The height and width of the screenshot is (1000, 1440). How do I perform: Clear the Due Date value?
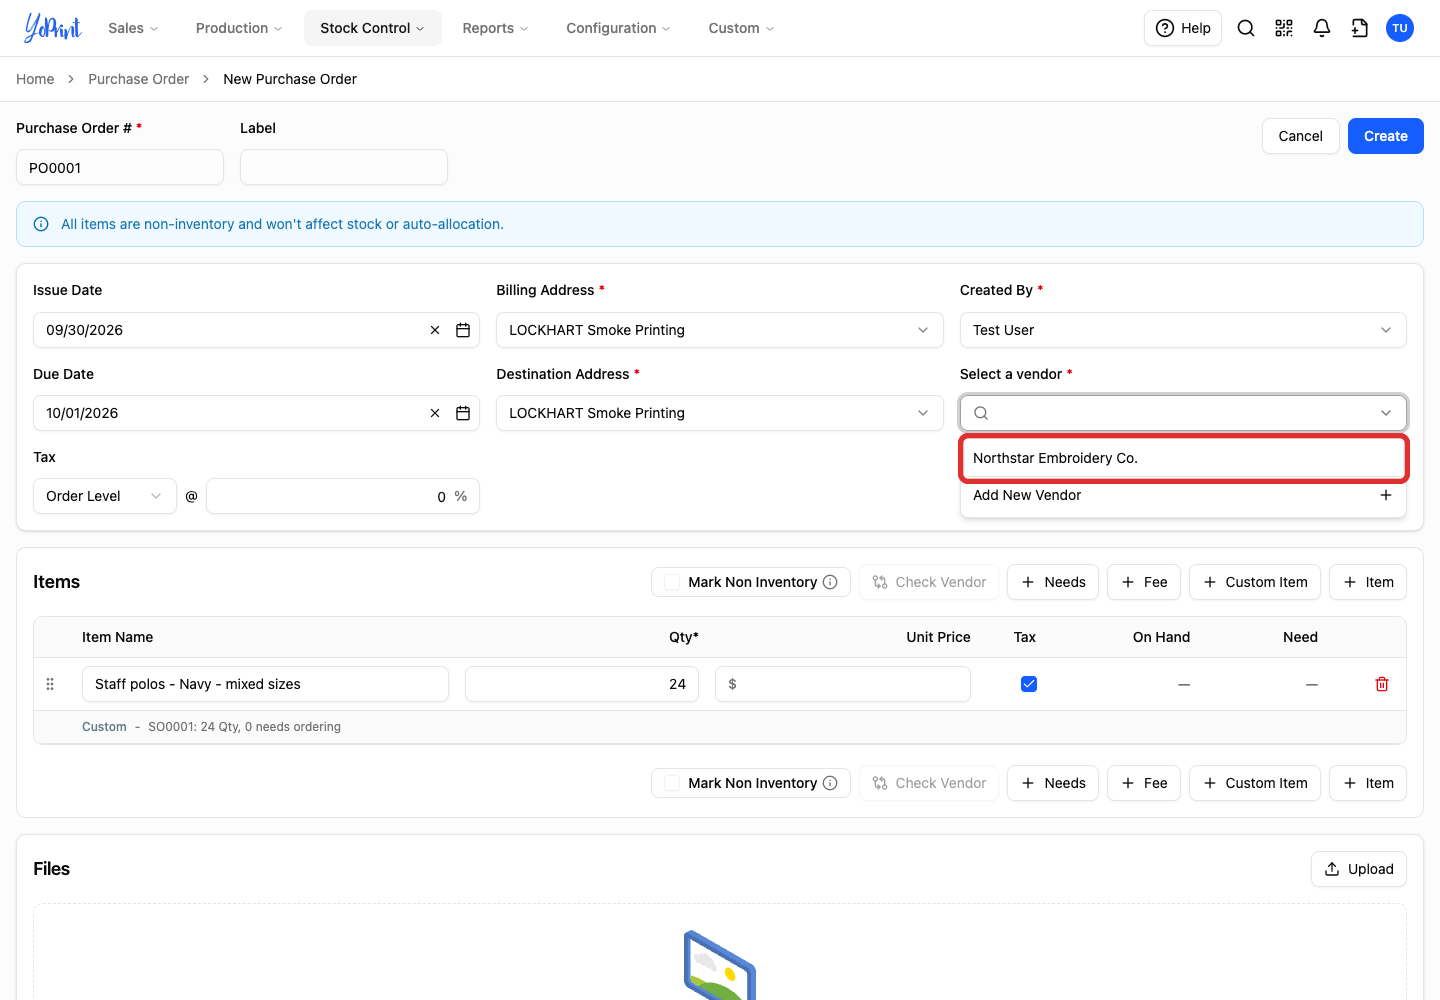point(435,413)
